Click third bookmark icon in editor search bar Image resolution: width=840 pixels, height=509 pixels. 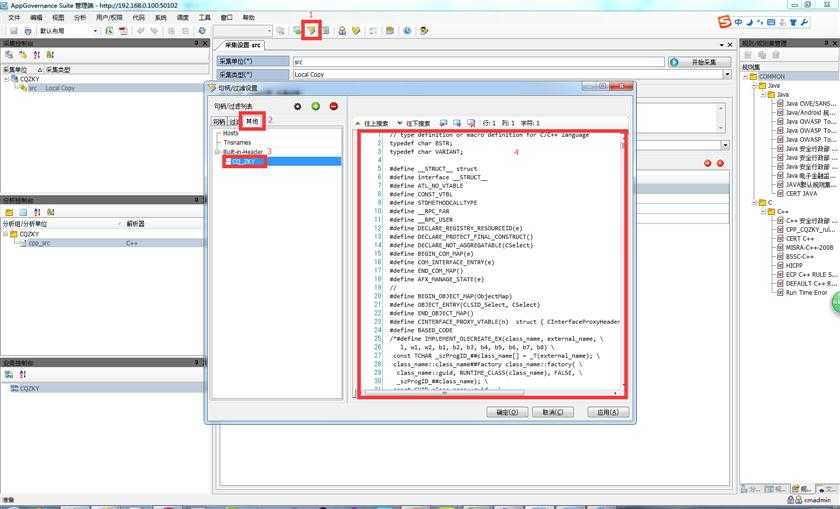[471, 123]
